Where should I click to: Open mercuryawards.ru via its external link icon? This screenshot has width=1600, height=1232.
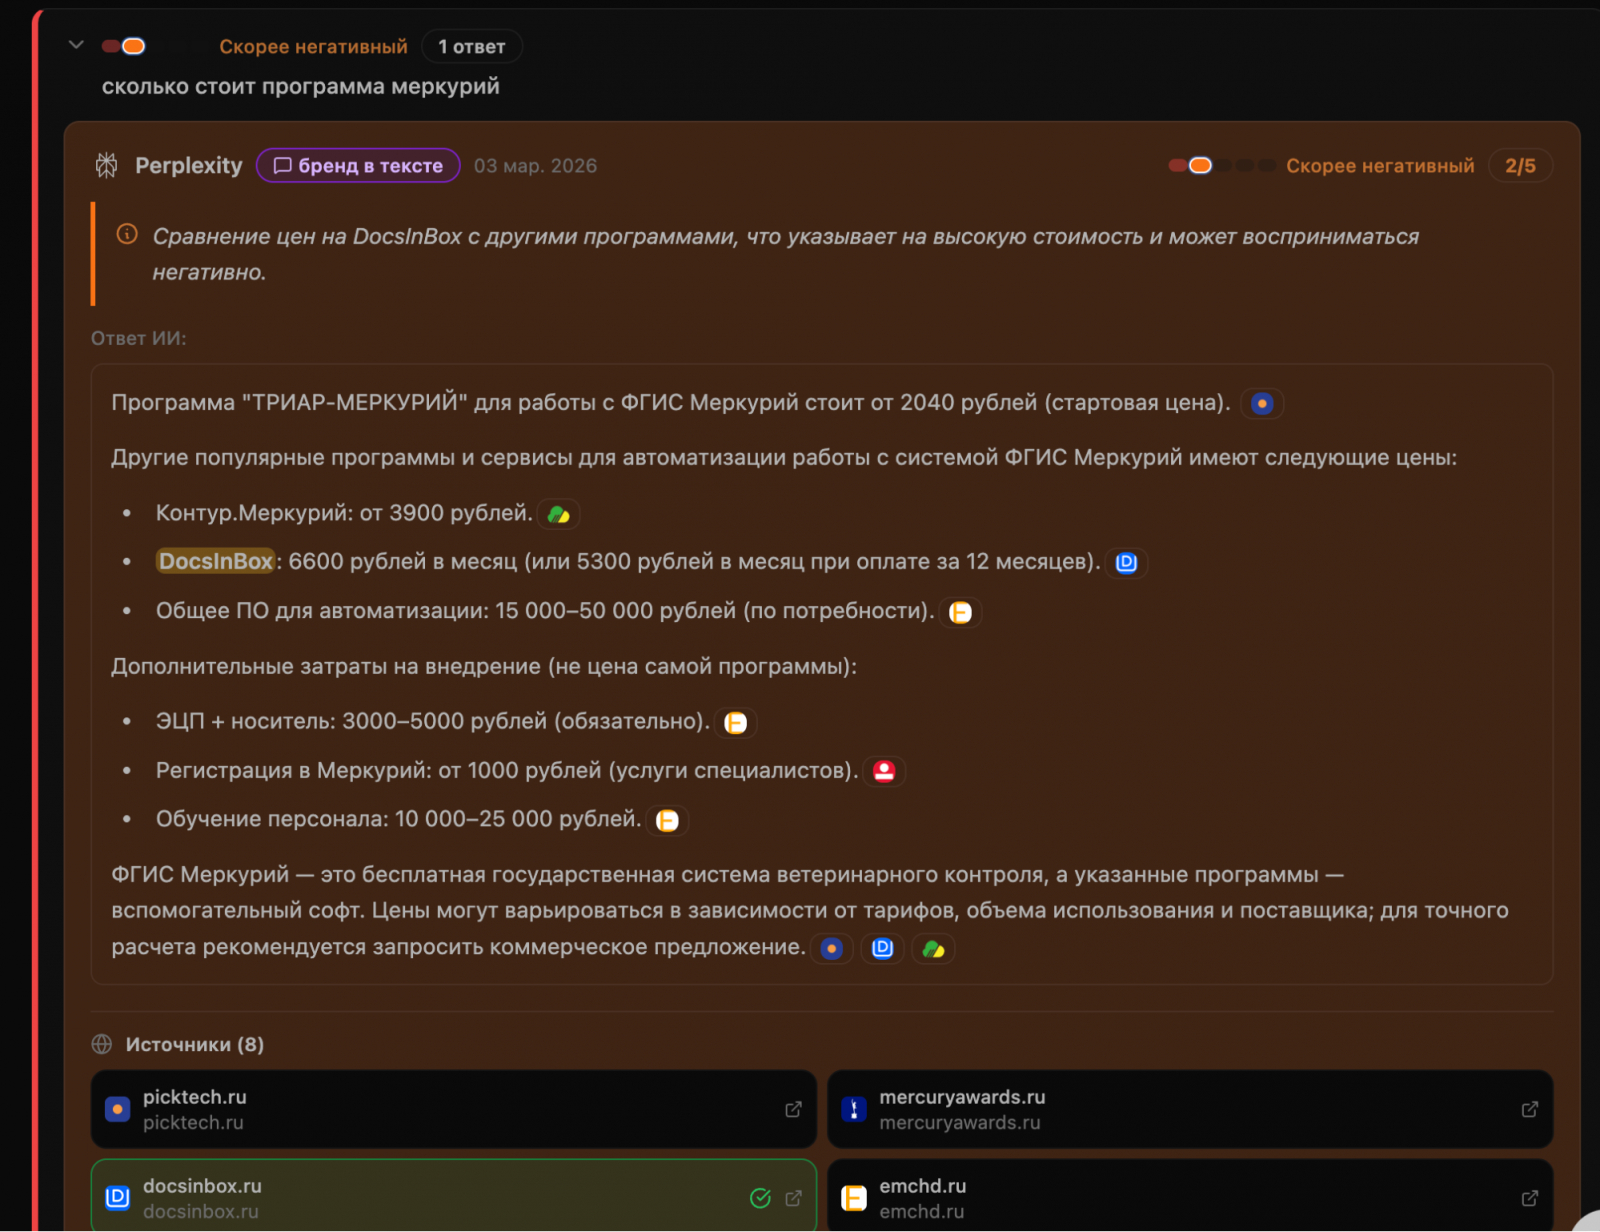tap(1530, 1110)
